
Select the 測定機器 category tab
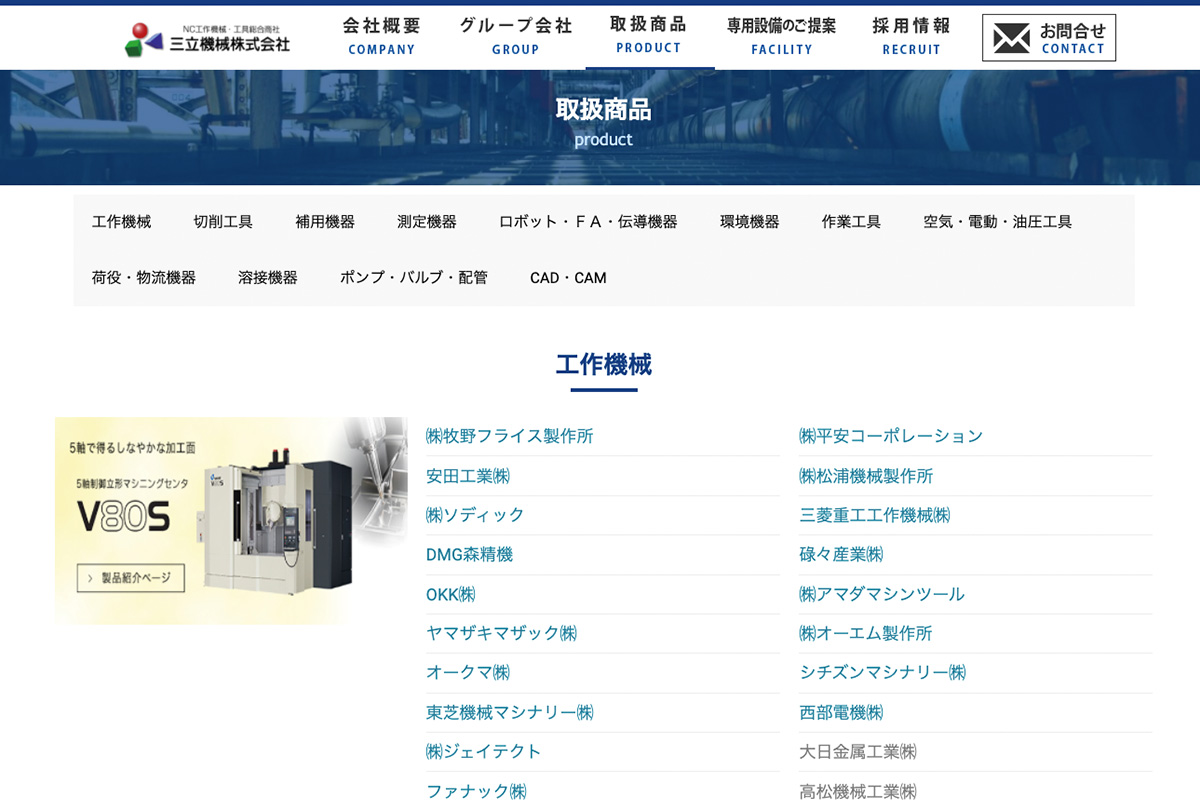click(427, 222)
